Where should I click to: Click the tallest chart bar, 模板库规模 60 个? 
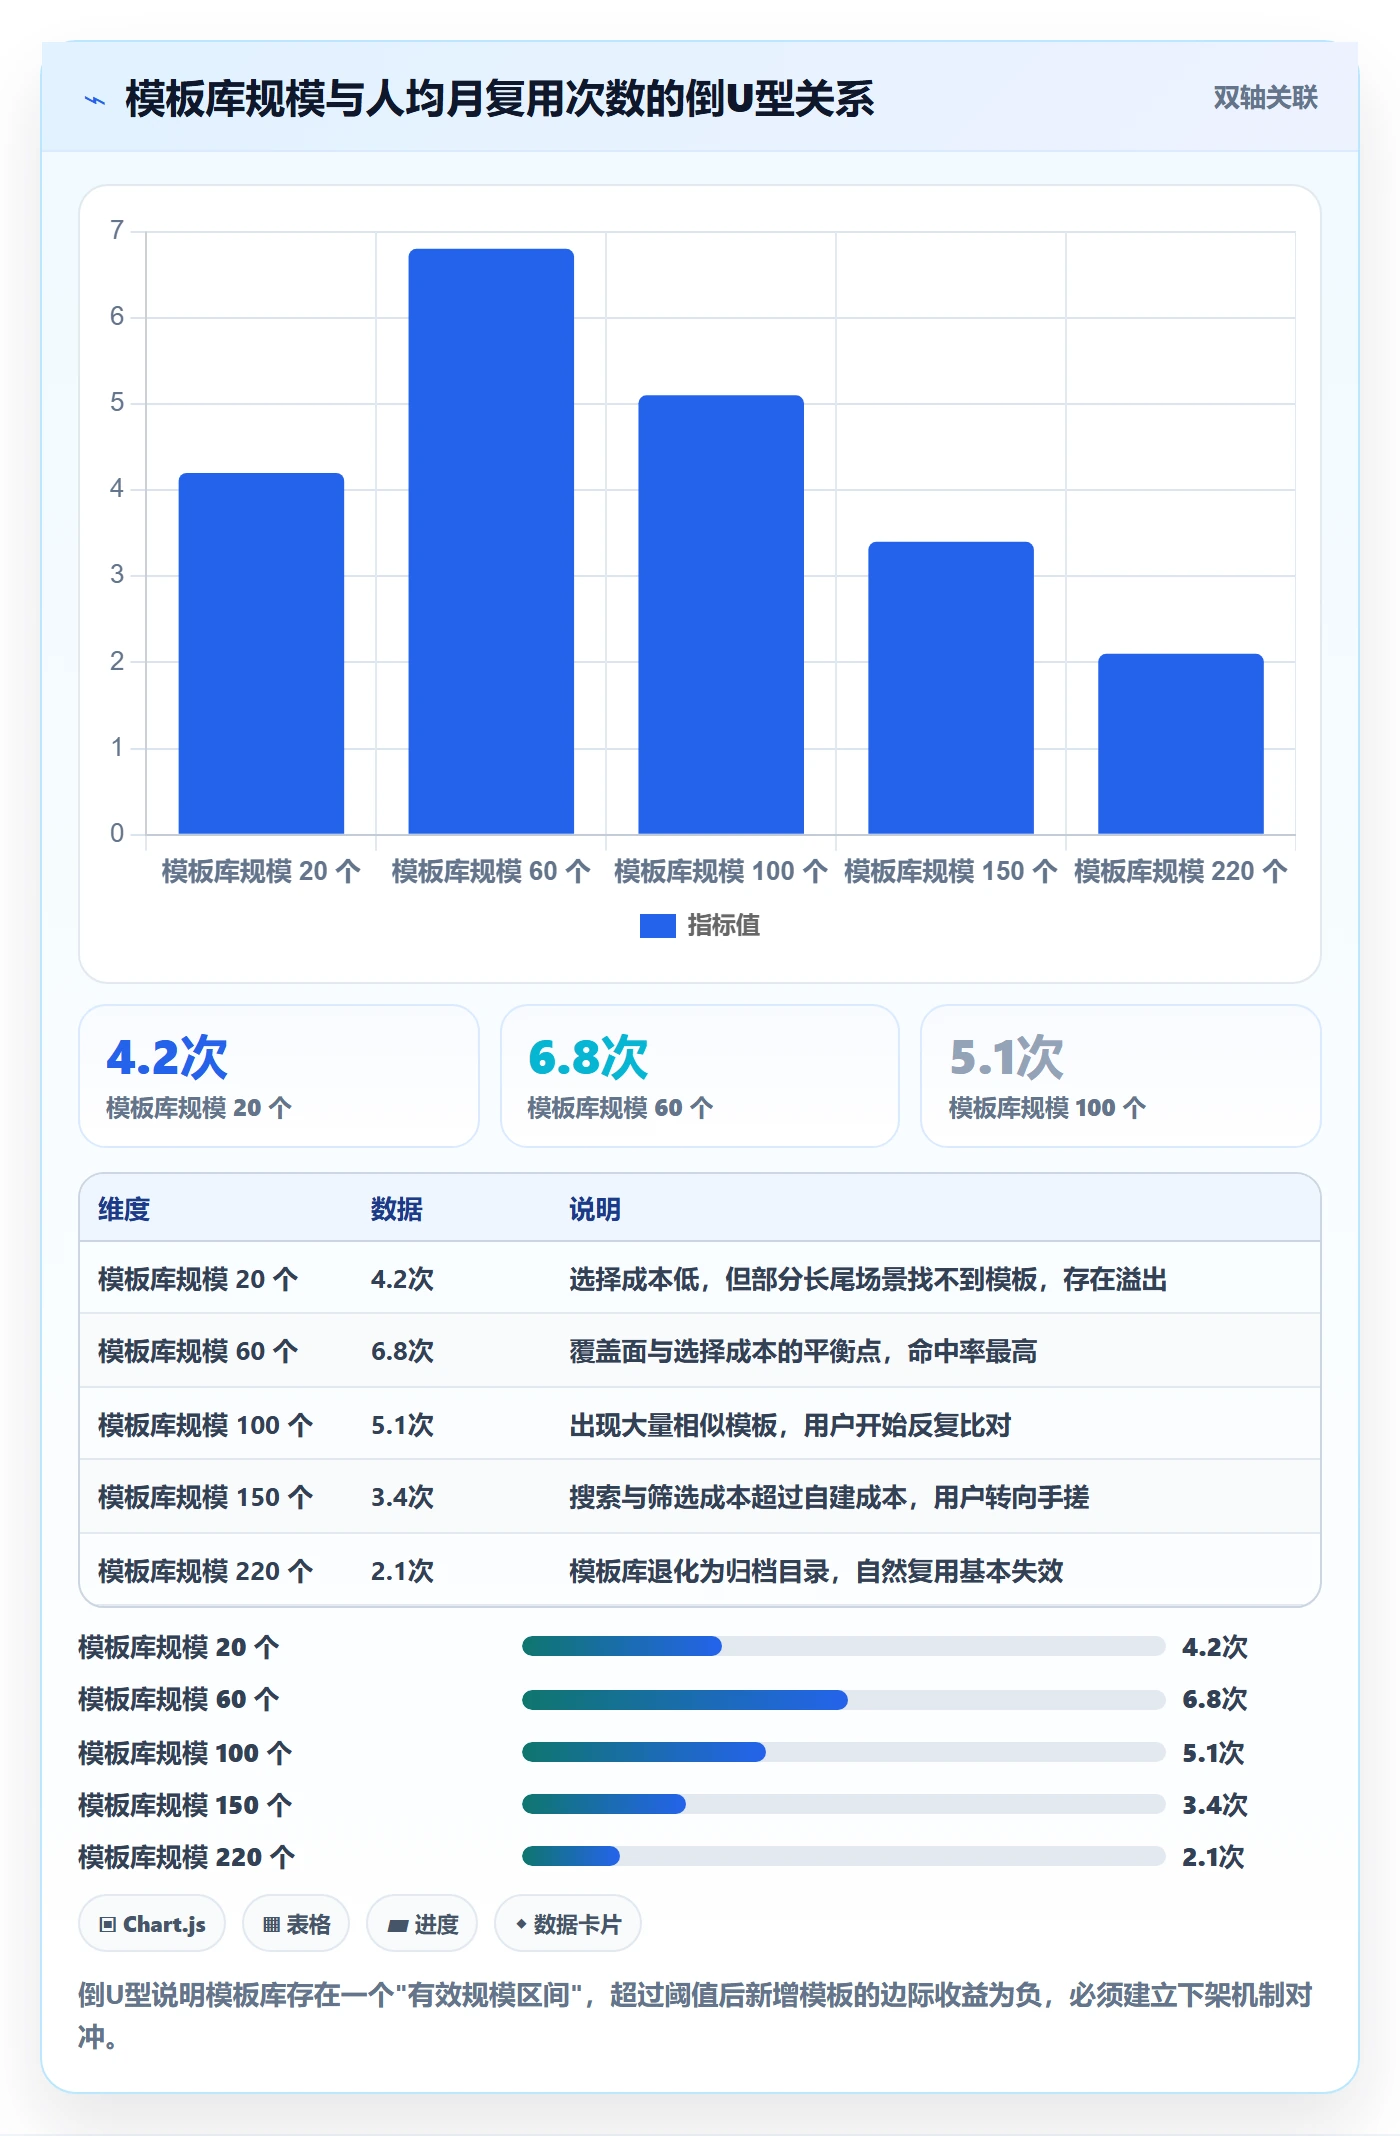[491, 541]
